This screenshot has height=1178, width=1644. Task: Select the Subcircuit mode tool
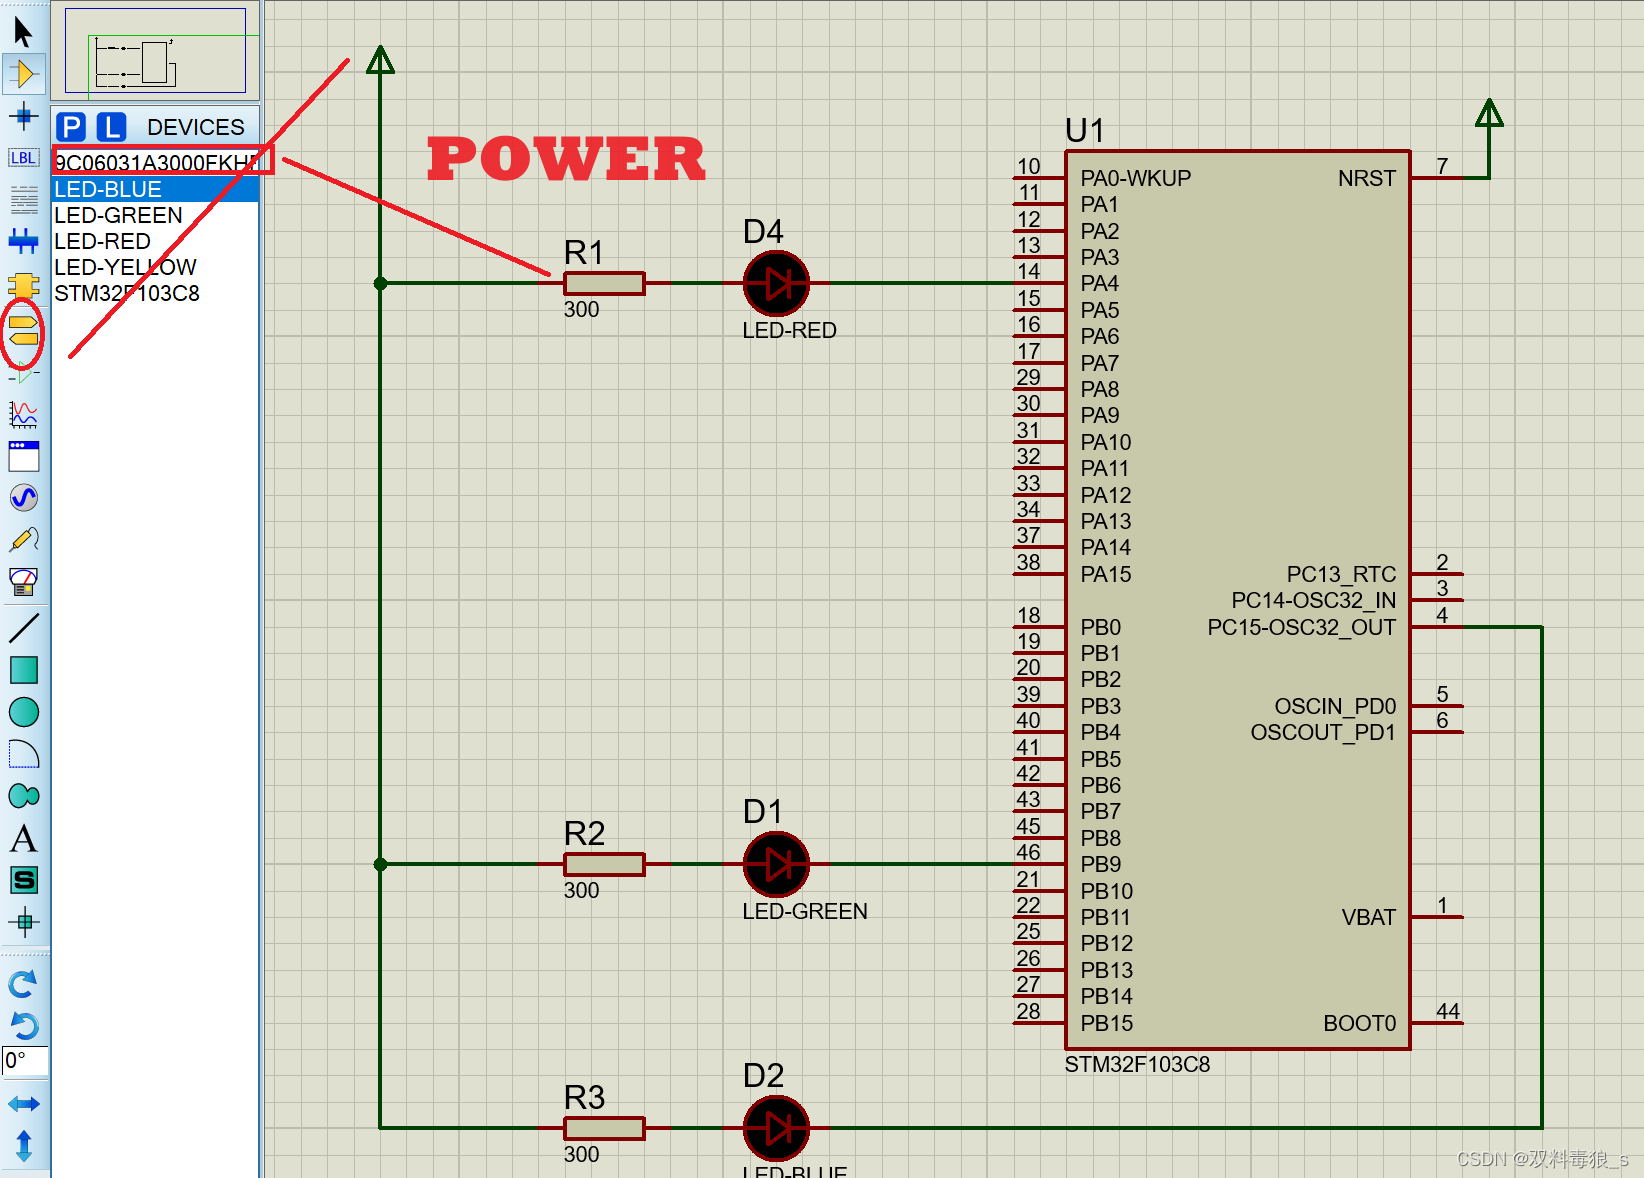(x=23, y=285)
